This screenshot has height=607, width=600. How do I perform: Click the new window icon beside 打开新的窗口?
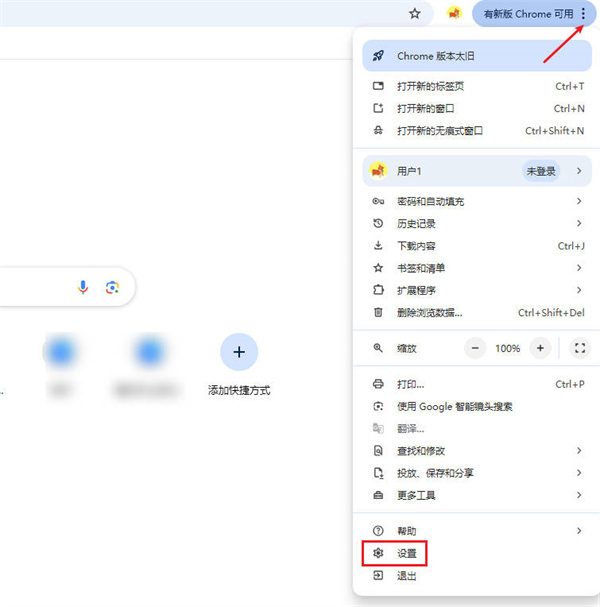[378, 108]
